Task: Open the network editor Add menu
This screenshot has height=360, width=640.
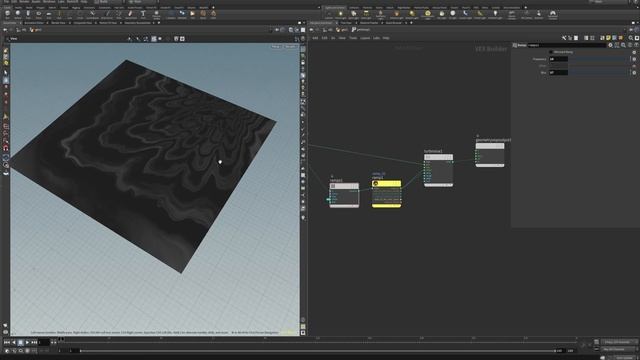Action: [x=315, y=38]
